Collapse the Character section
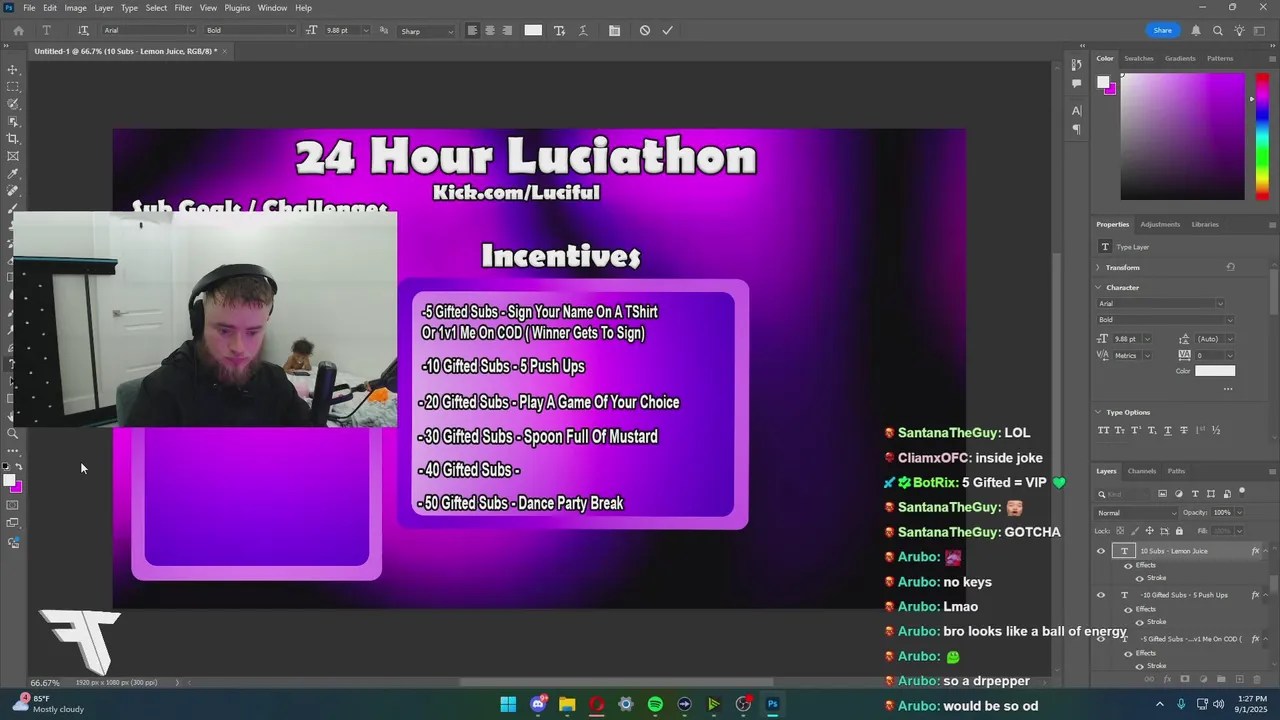The height and width of the screenshot is (720, 1280). (1098, 287)
